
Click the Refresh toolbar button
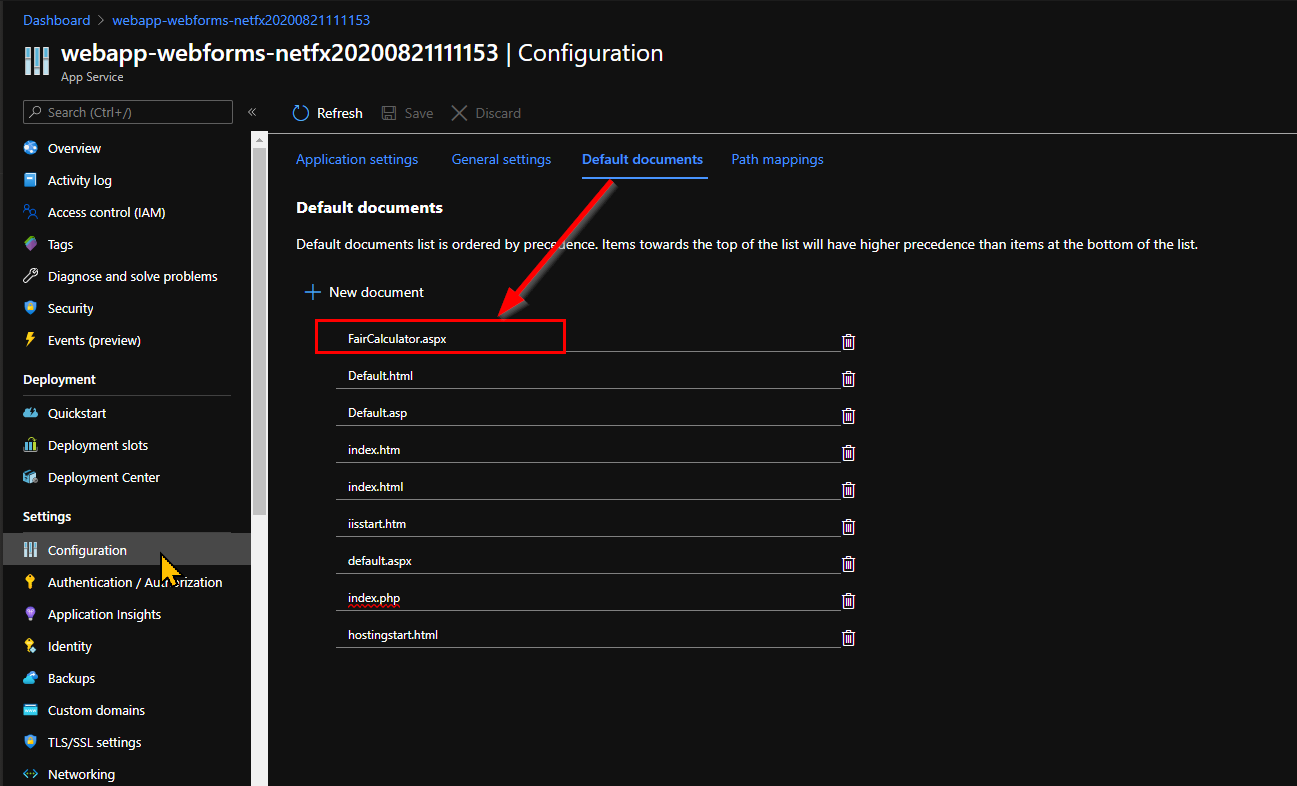(x=327, y=113)
